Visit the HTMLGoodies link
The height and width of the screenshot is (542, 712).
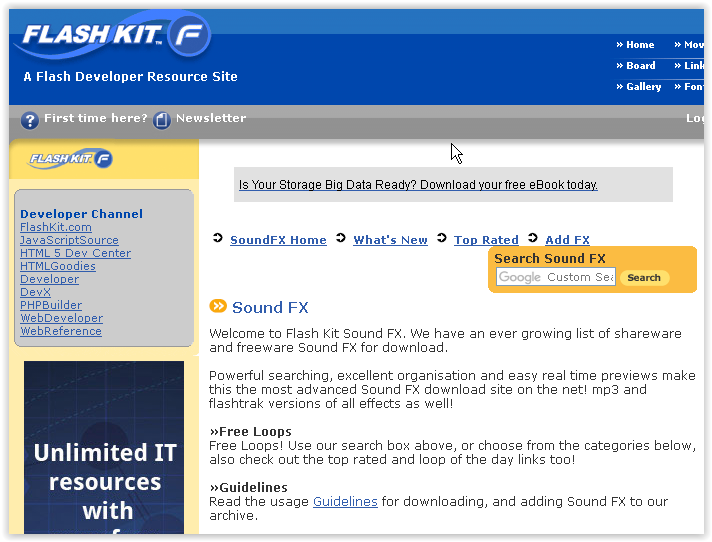tap(58, 266)
